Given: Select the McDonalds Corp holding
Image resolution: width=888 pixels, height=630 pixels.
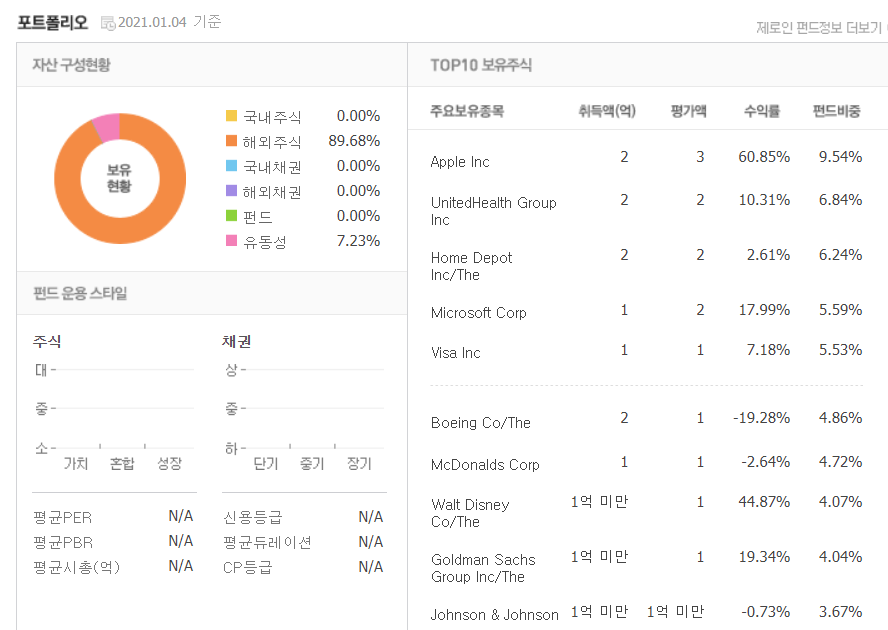Looking at the screenshot, I should (x=485, y=465).
